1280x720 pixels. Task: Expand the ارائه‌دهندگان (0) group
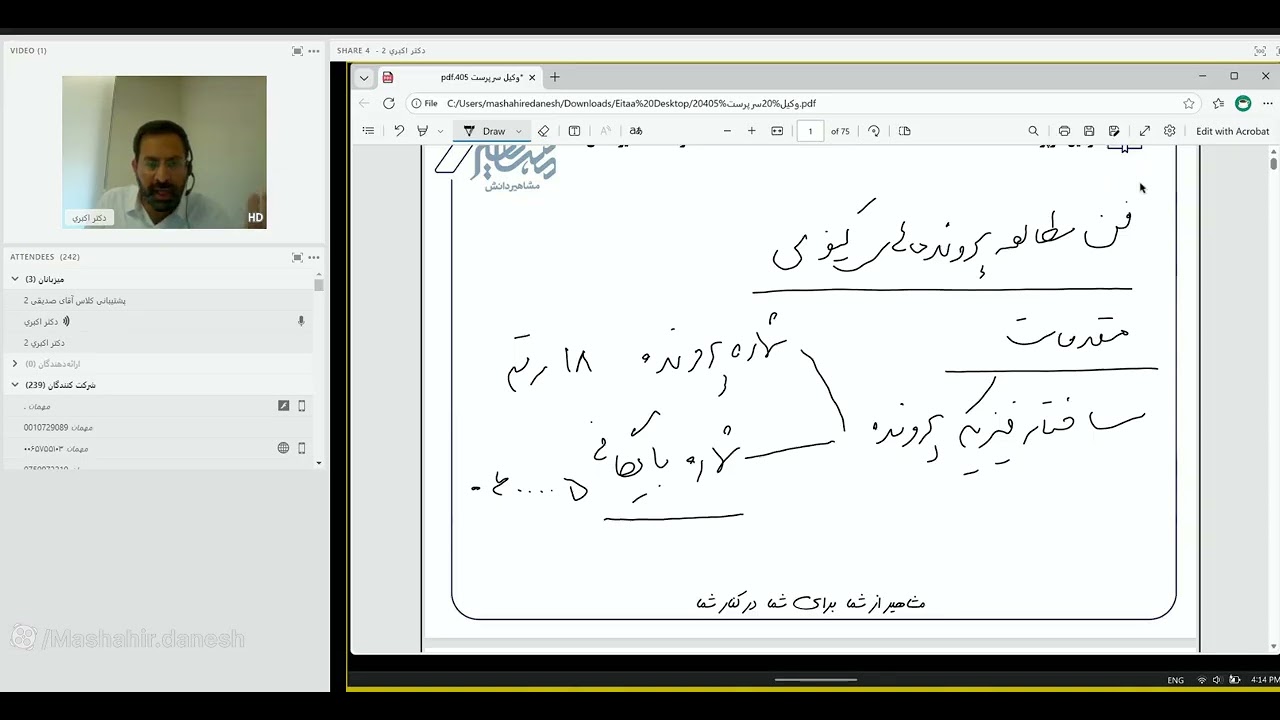click(15, 364)
